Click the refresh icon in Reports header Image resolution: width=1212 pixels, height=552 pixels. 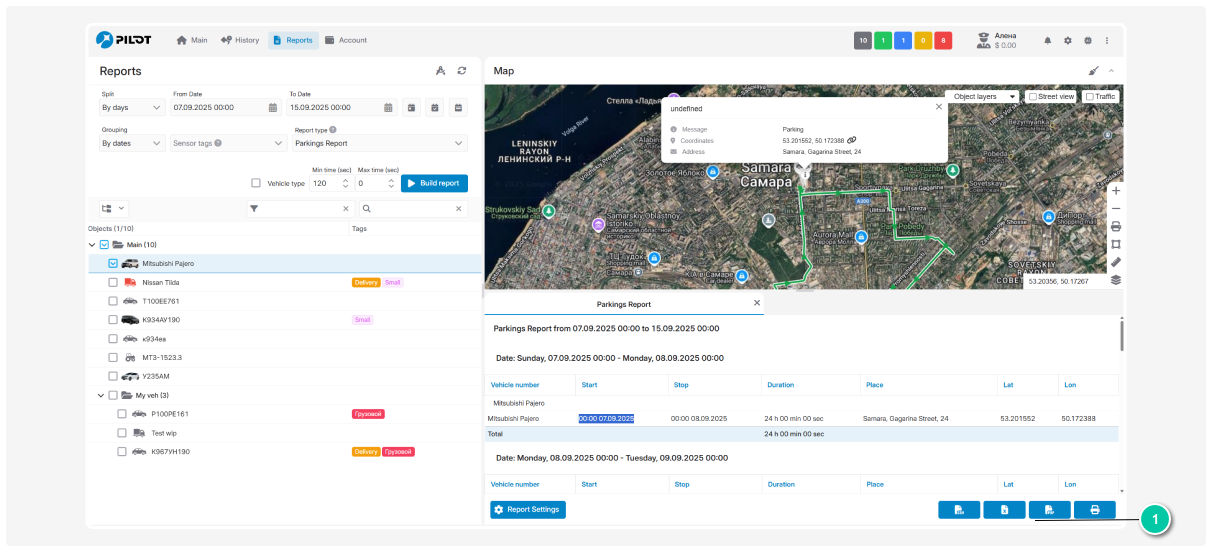coord(462,71)
